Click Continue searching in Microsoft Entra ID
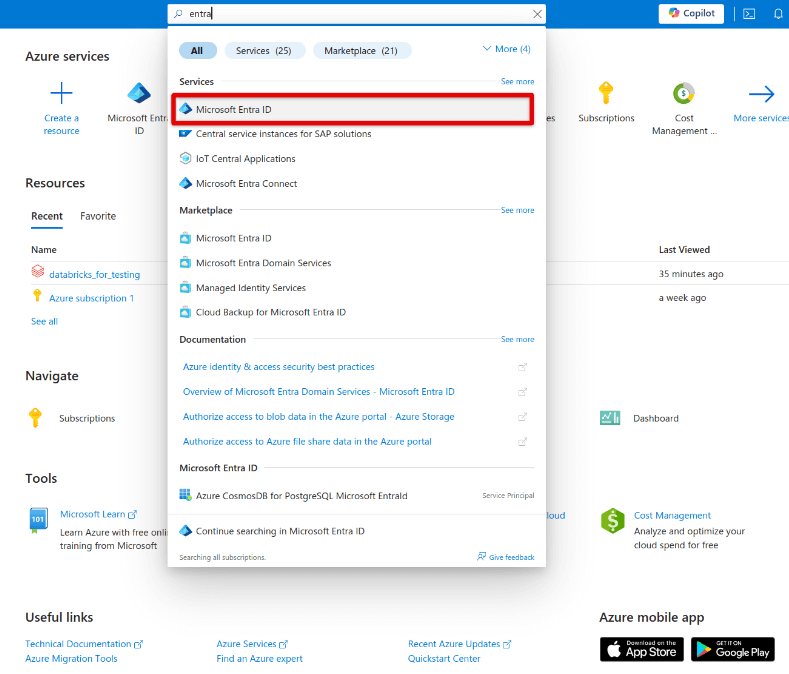The height and width of the screenshot is (674, 789). pos(272,531)
